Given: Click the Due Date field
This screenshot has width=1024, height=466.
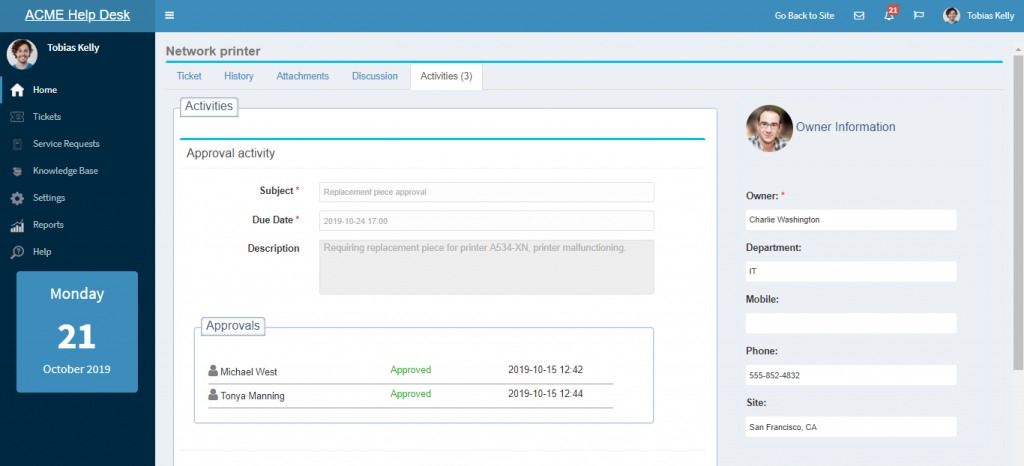Looking at the screenshot, I should tap(487, 221).
